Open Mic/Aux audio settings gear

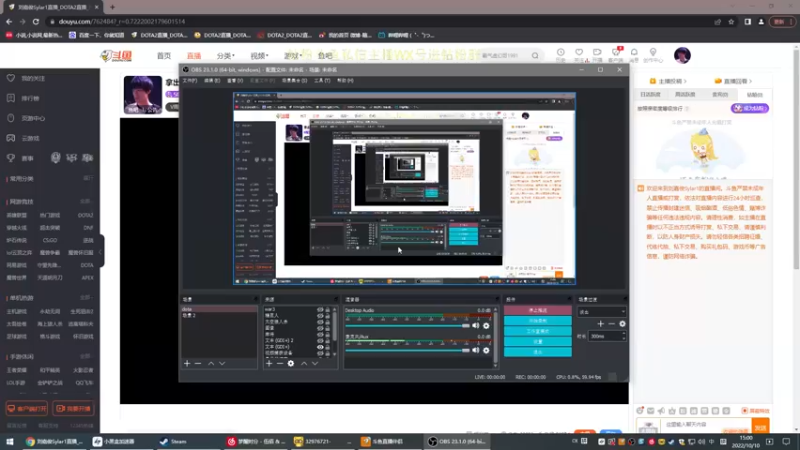[486, 350]
